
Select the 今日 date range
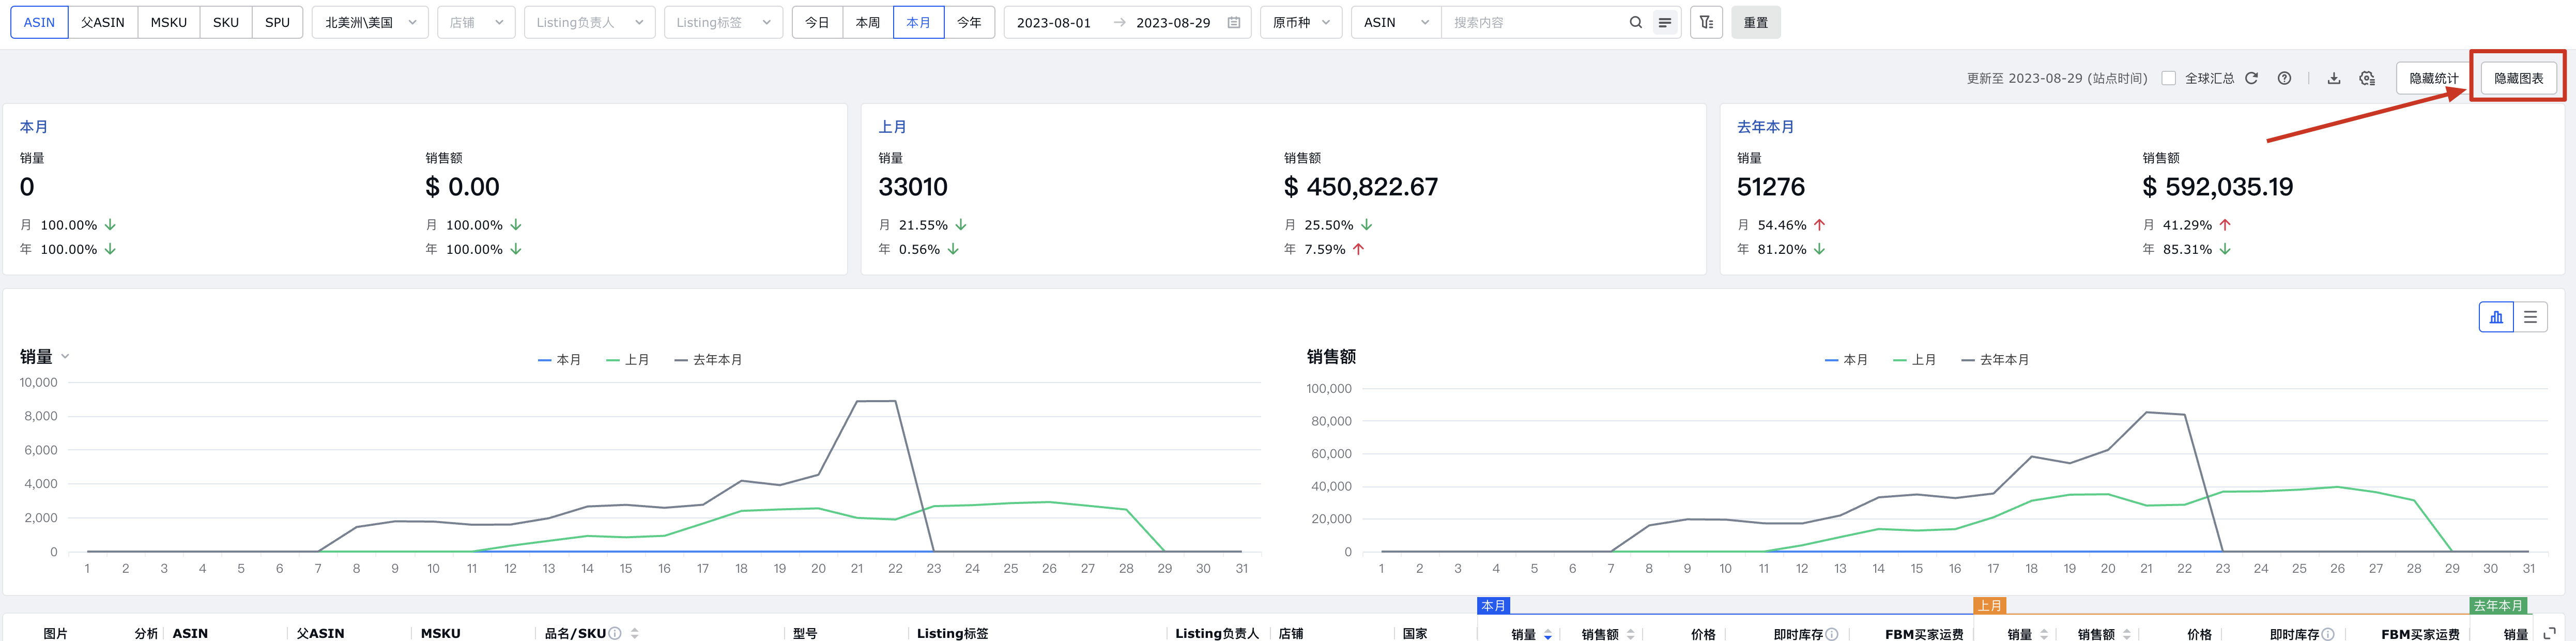click(817, 22)
